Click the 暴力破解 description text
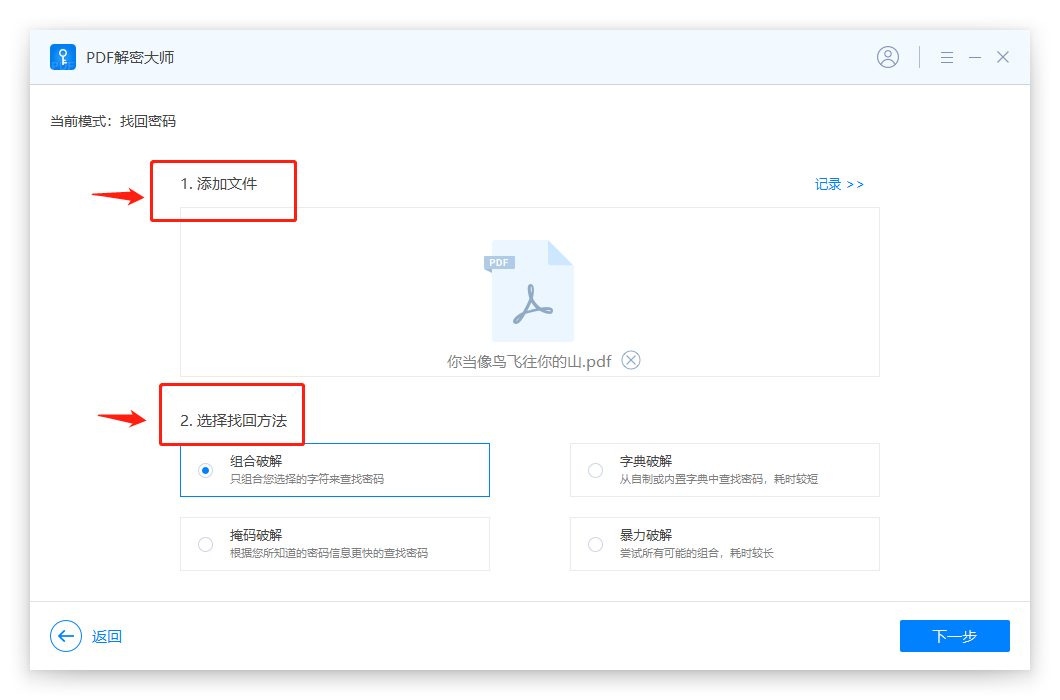Image resolution: width=1060 pixels, height=700 pixels. (x=697, y=553)
